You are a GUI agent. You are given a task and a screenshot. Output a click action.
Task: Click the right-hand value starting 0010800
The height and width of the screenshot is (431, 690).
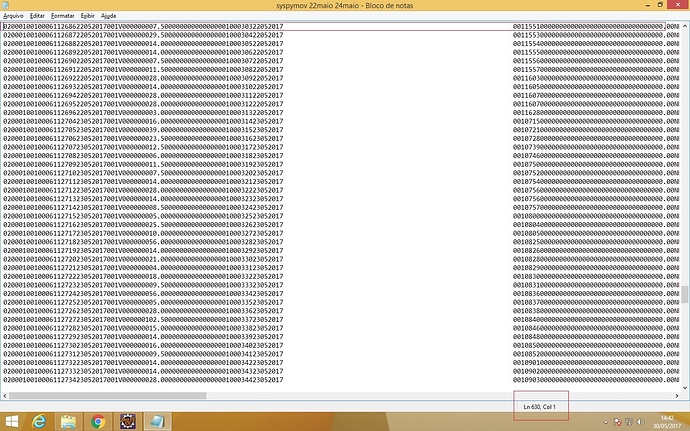point(596,216)
